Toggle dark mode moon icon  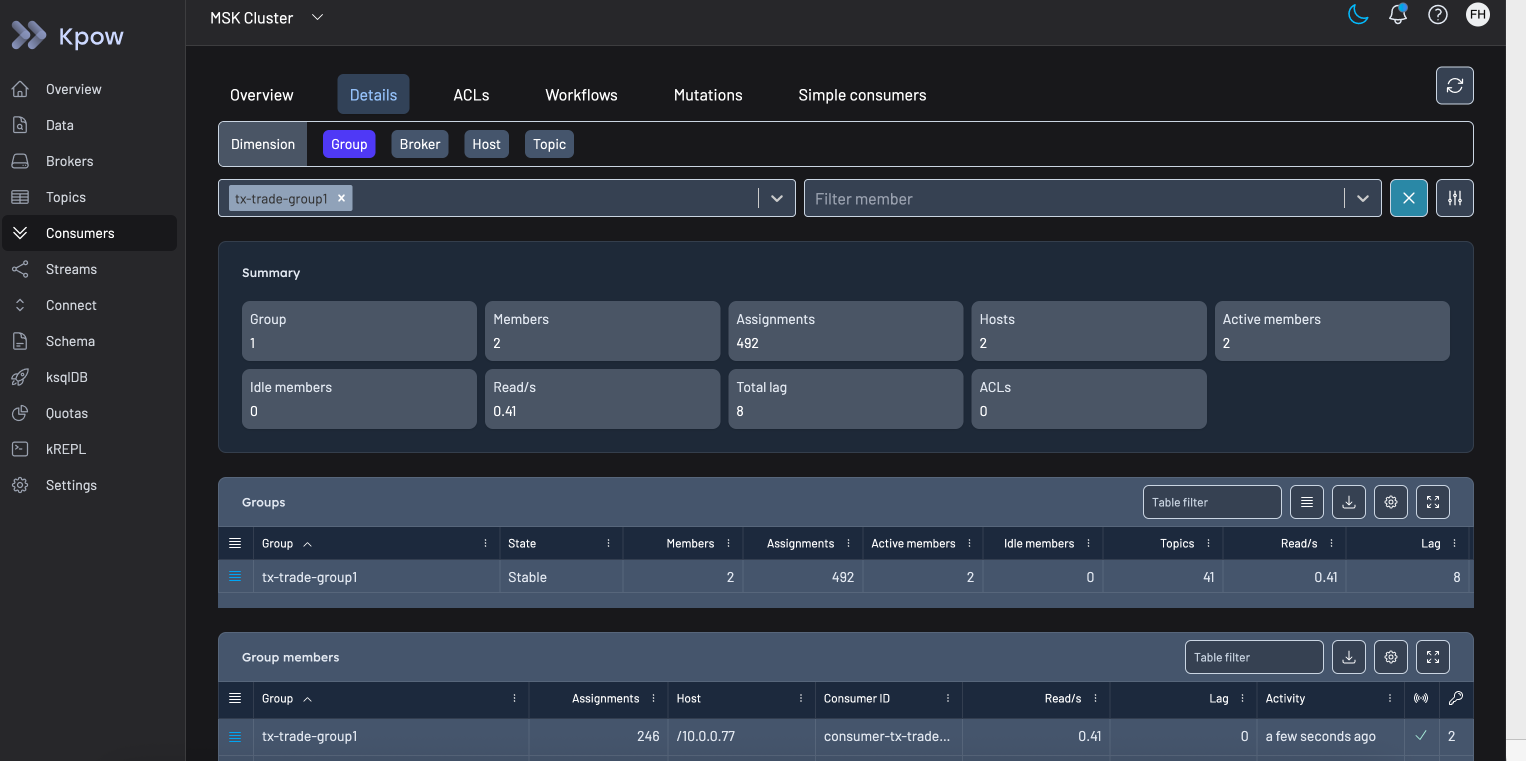click(x=1357, y=15)
